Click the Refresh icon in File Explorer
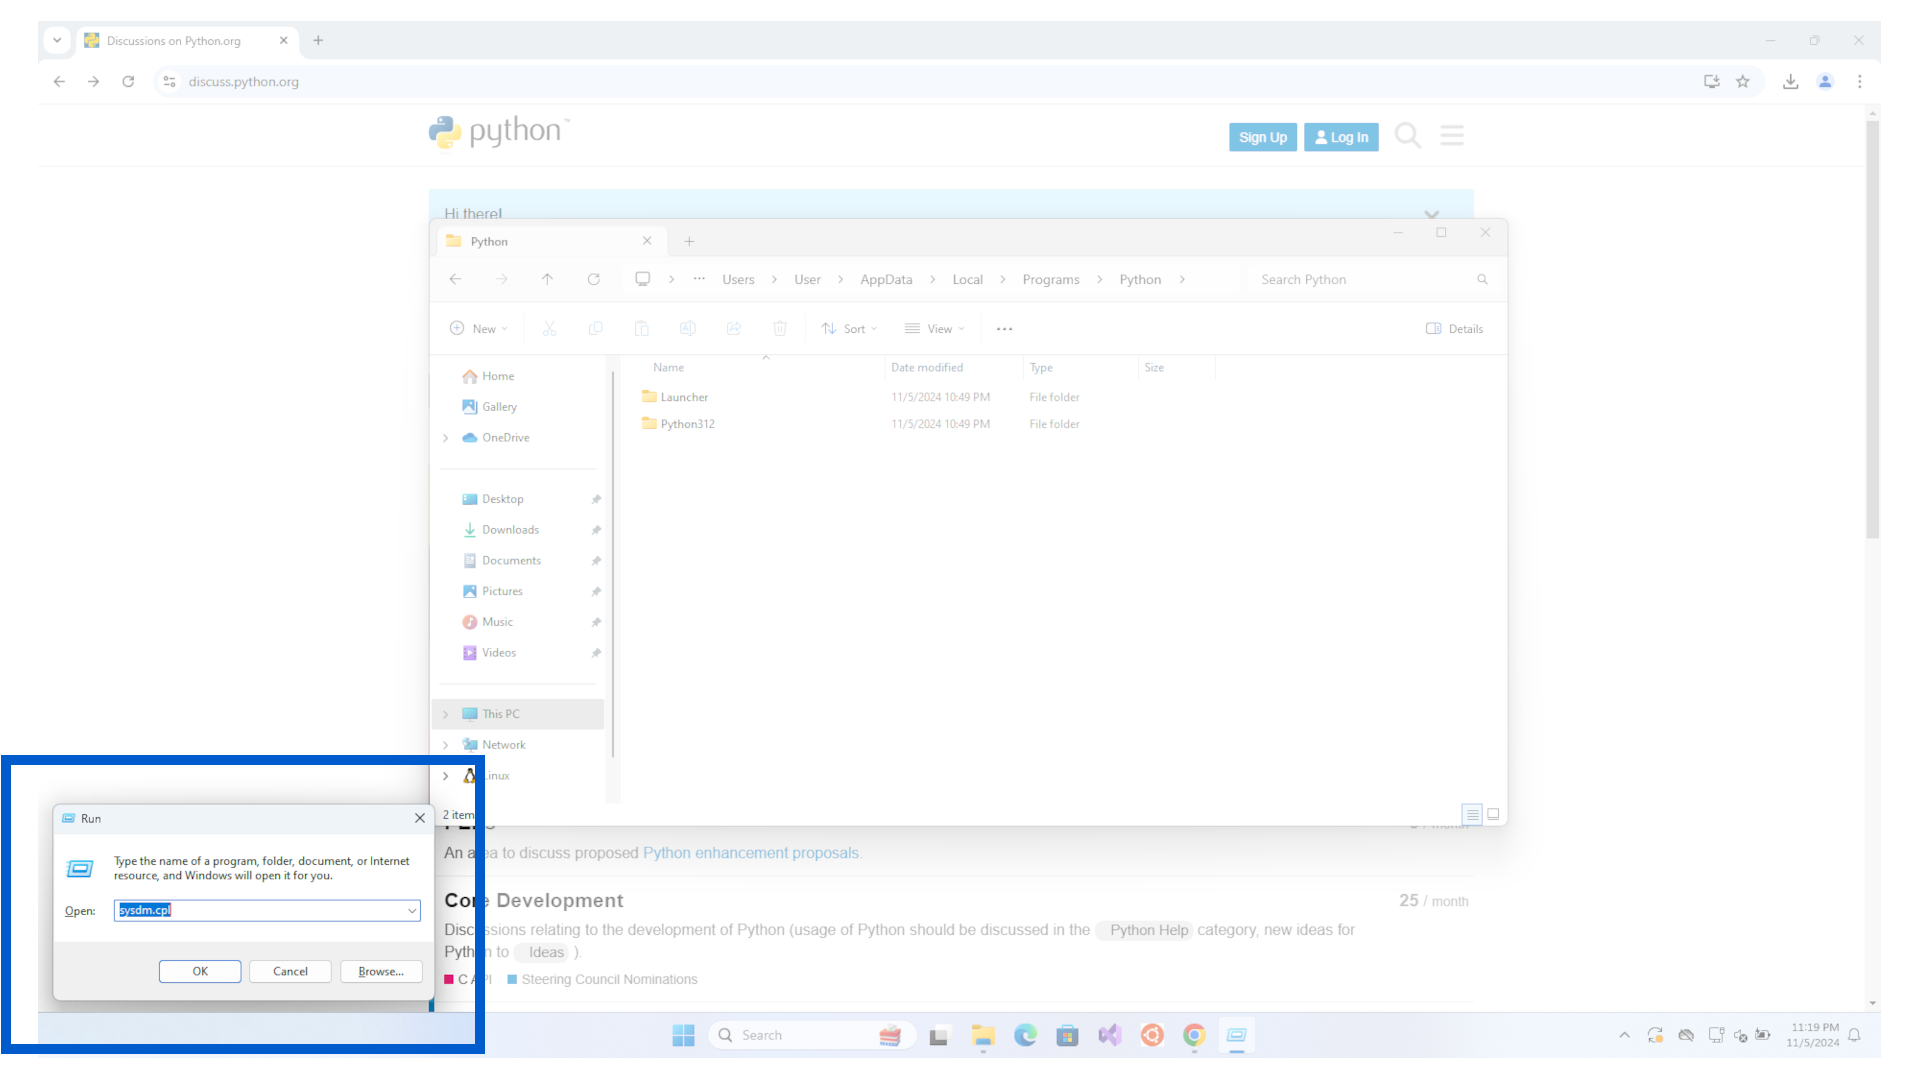This screenshot has width=1920, height=1080. 594,279
